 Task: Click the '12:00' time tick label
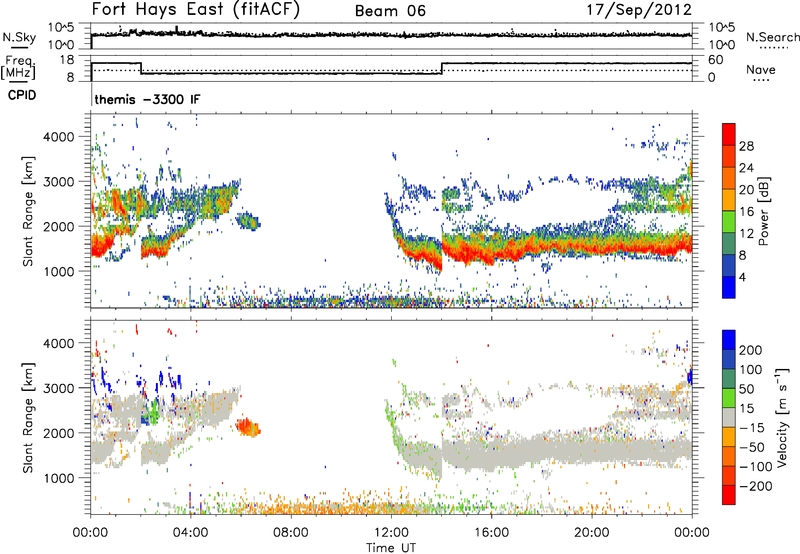tap(391, 533)
